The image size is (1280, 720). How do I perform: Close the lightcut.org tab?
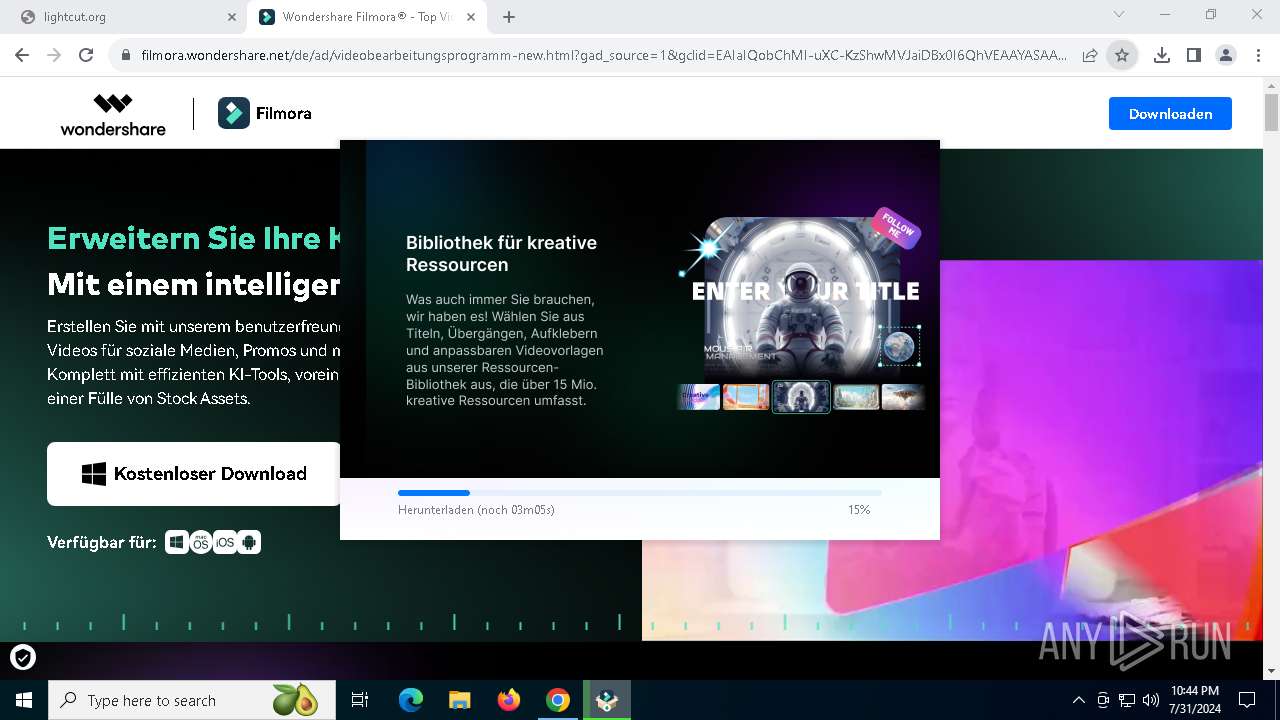point(232,17)
